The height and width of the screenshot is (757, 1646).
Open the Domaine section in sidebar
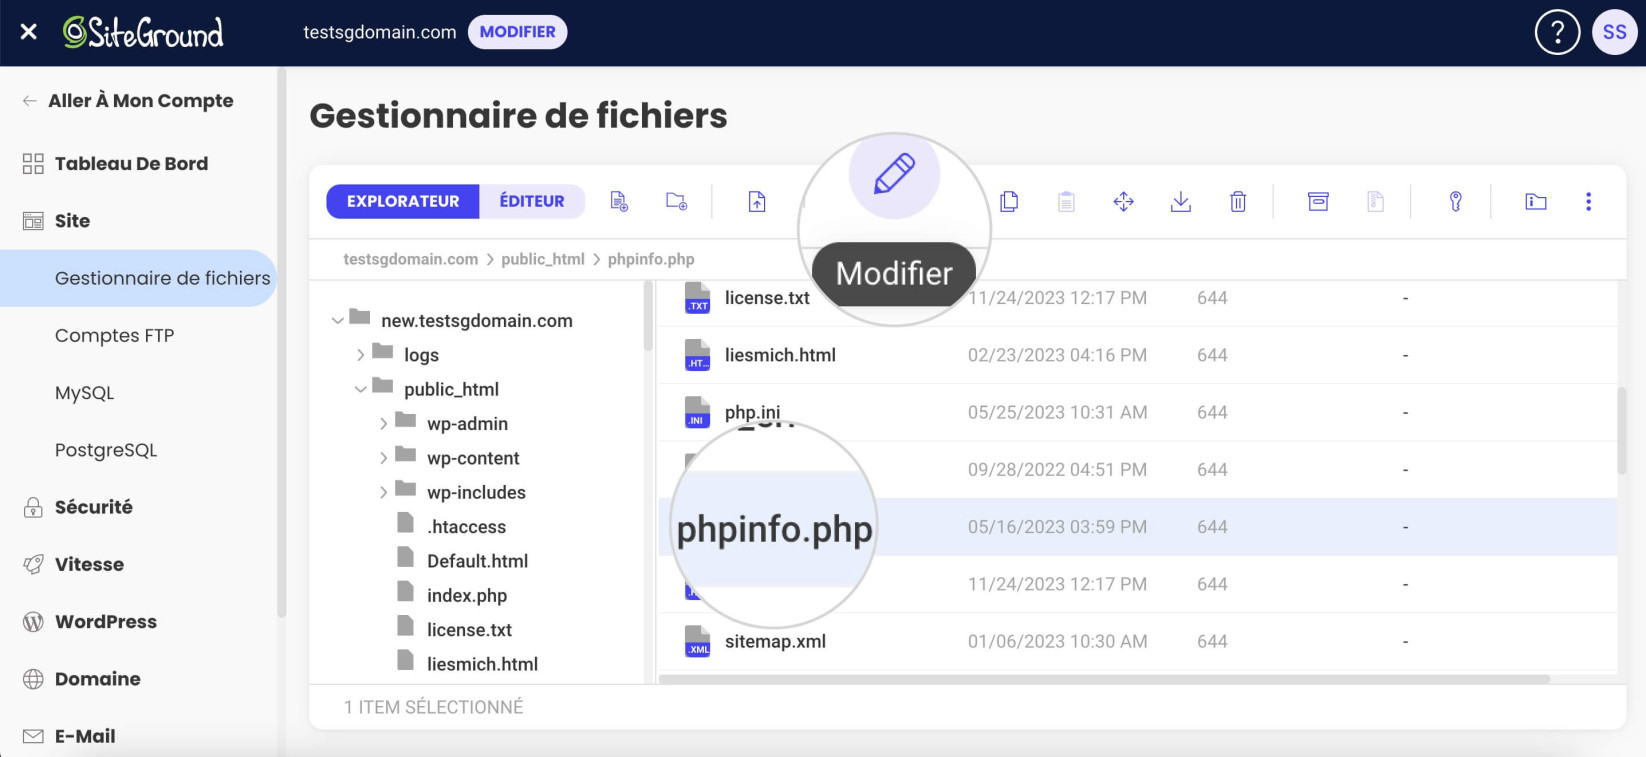(x=97, y=679)
